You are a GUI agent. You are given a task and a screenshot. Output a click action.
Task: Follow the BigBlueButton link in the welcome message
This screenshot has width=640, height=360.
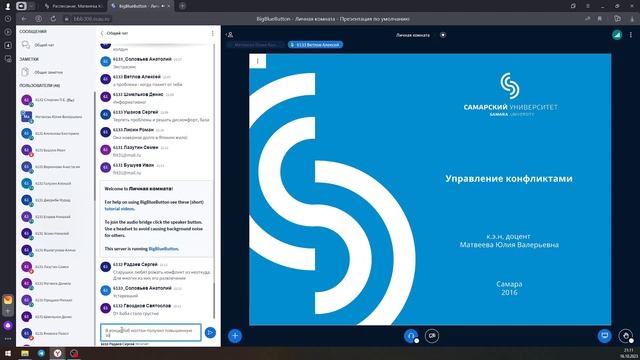163,249
